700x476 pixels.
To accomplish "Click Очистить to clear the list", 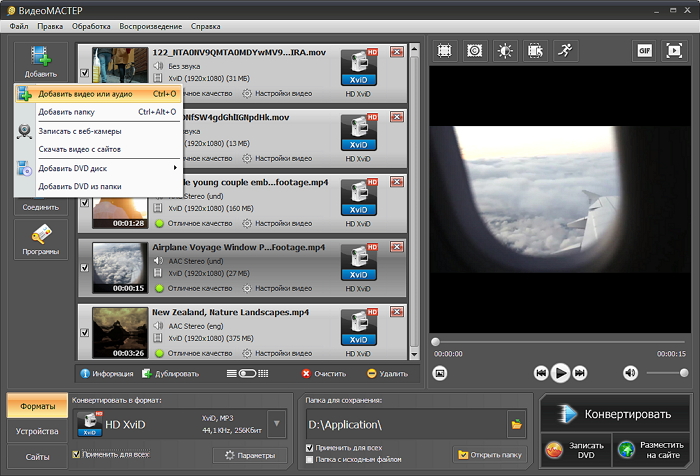I will [x=324, y=374].
